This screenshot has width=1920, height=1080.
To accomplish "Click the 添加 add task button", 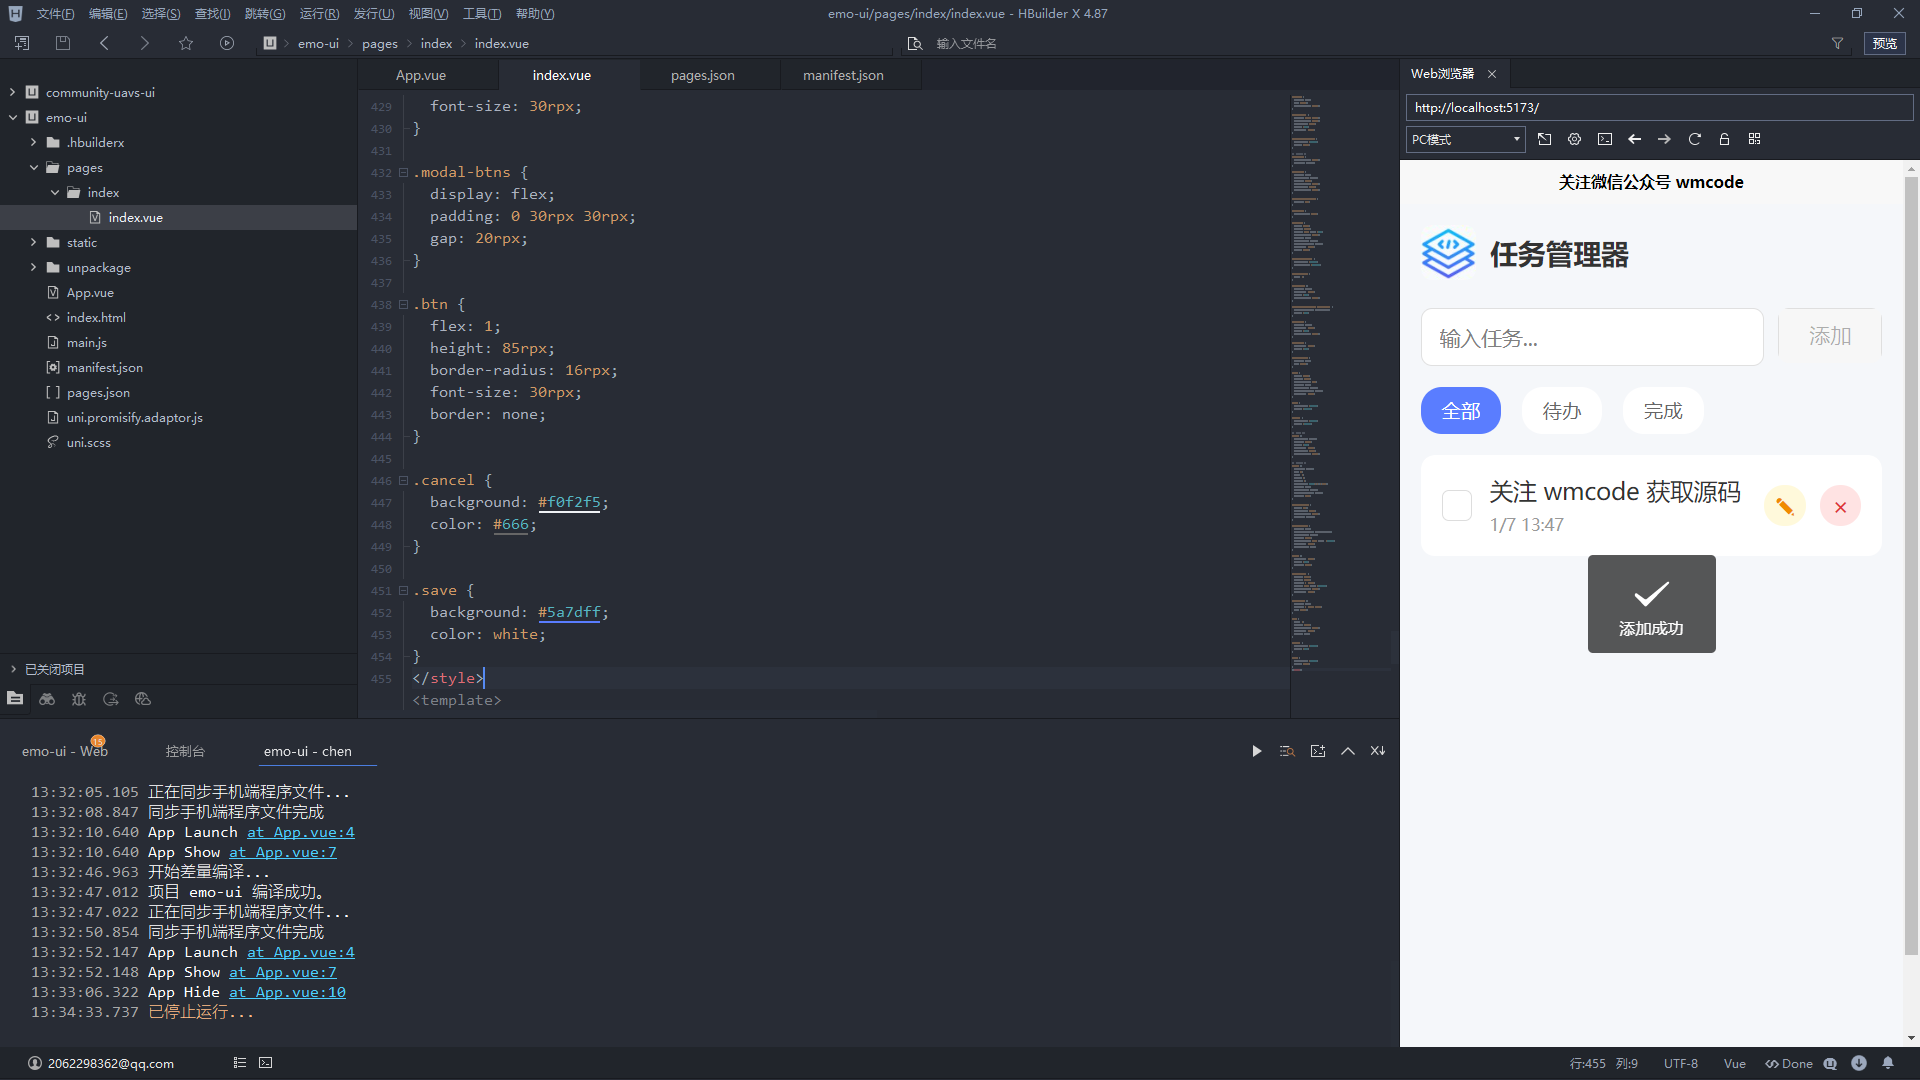I will [x=1830, y=336].
